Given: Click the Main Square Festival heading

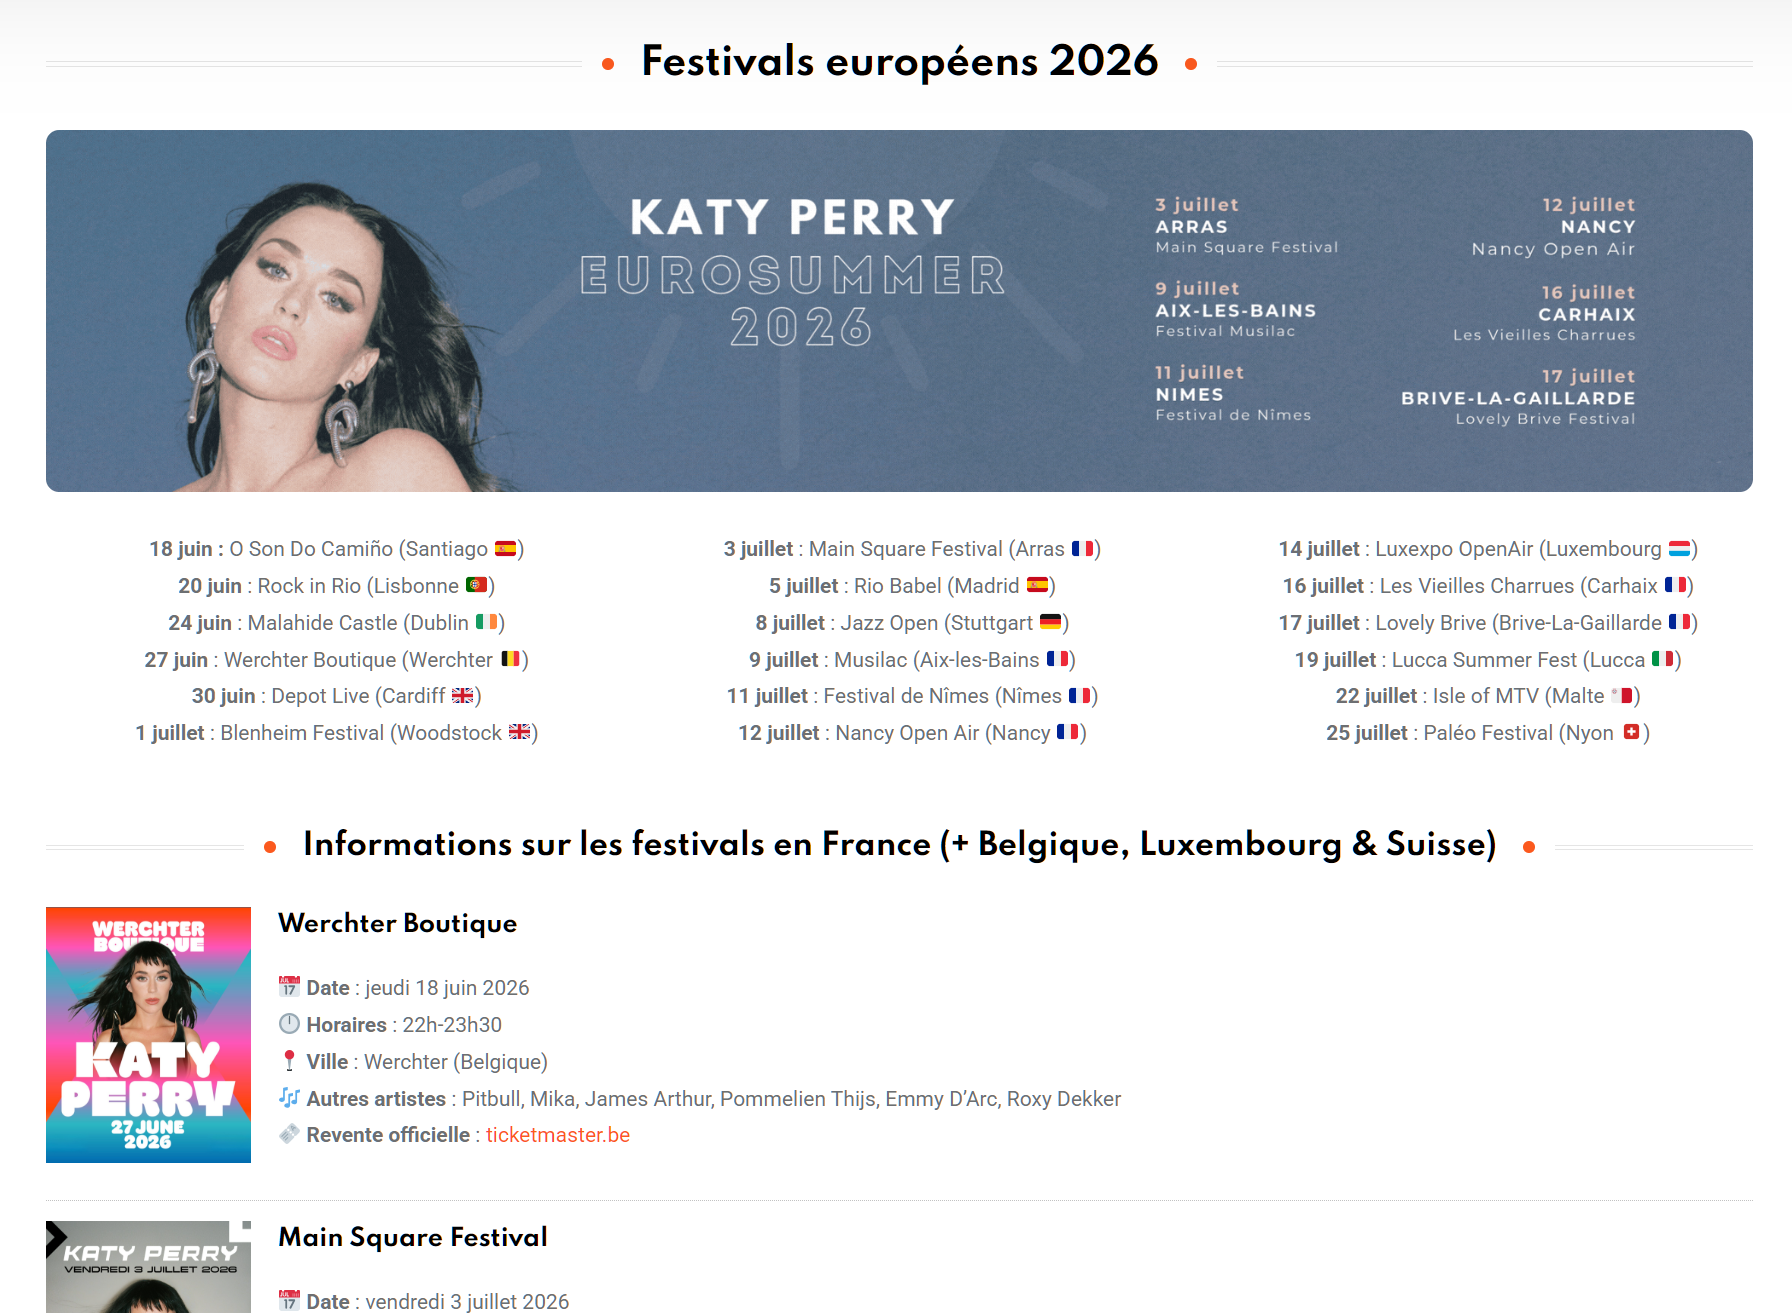Looking at the screenshot, I should click(x=412, y=1237).
